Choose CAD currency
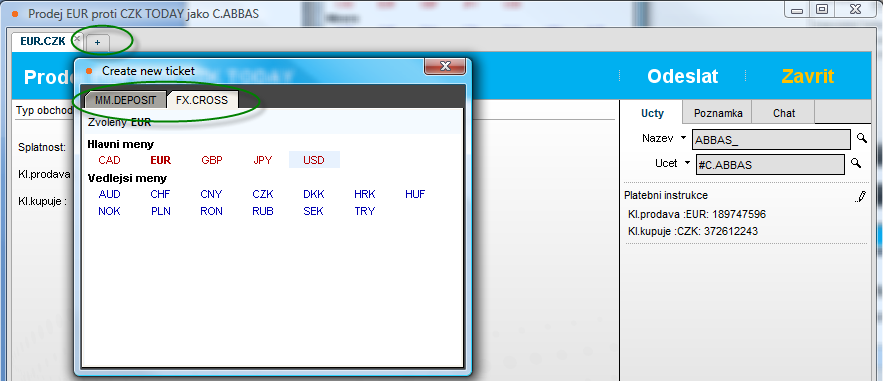 [x=109, y=160]
